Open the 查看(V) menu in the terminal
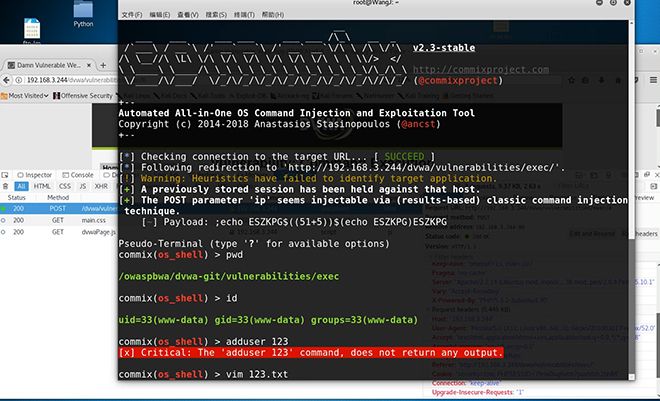660x401 pixels. click(188, 15)
